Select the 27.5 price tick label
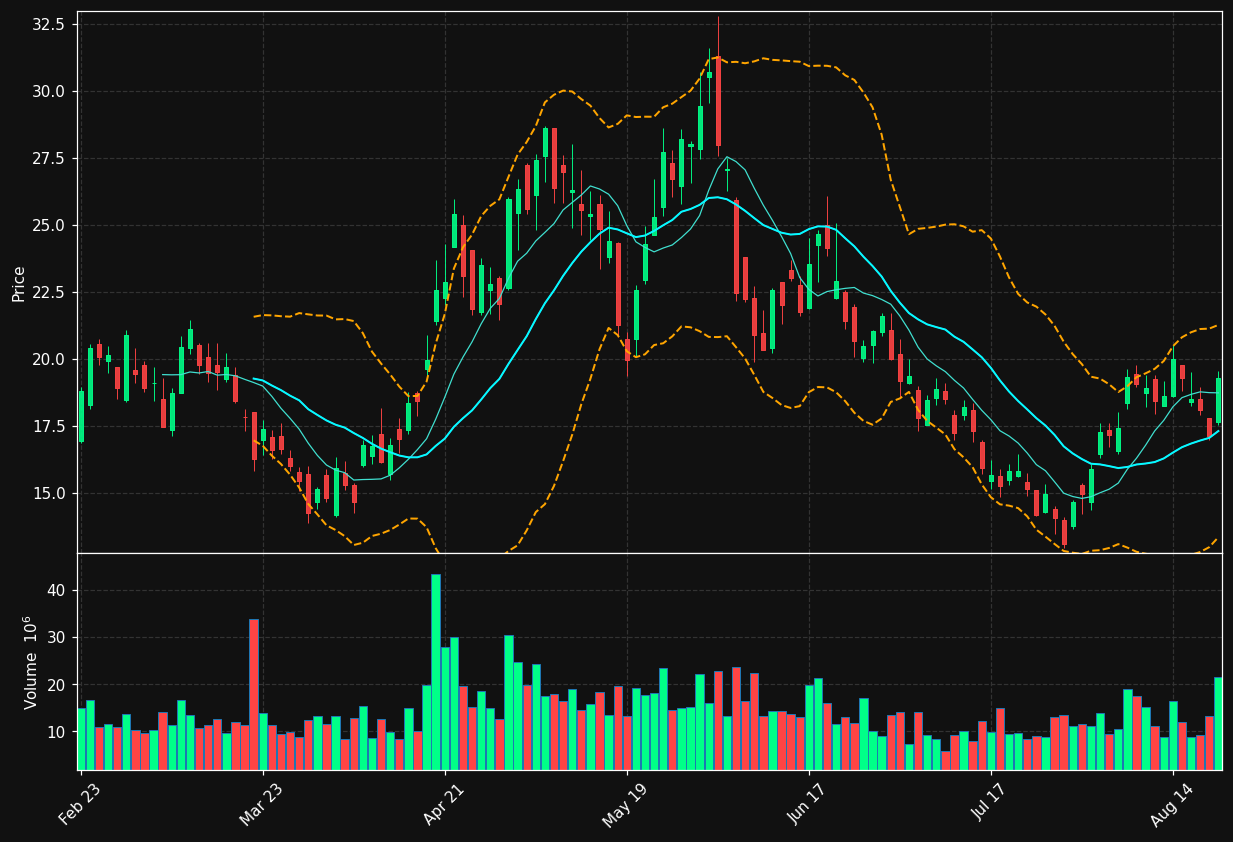The height and width of the screenshot is (842, 1233). coord(49,158)
